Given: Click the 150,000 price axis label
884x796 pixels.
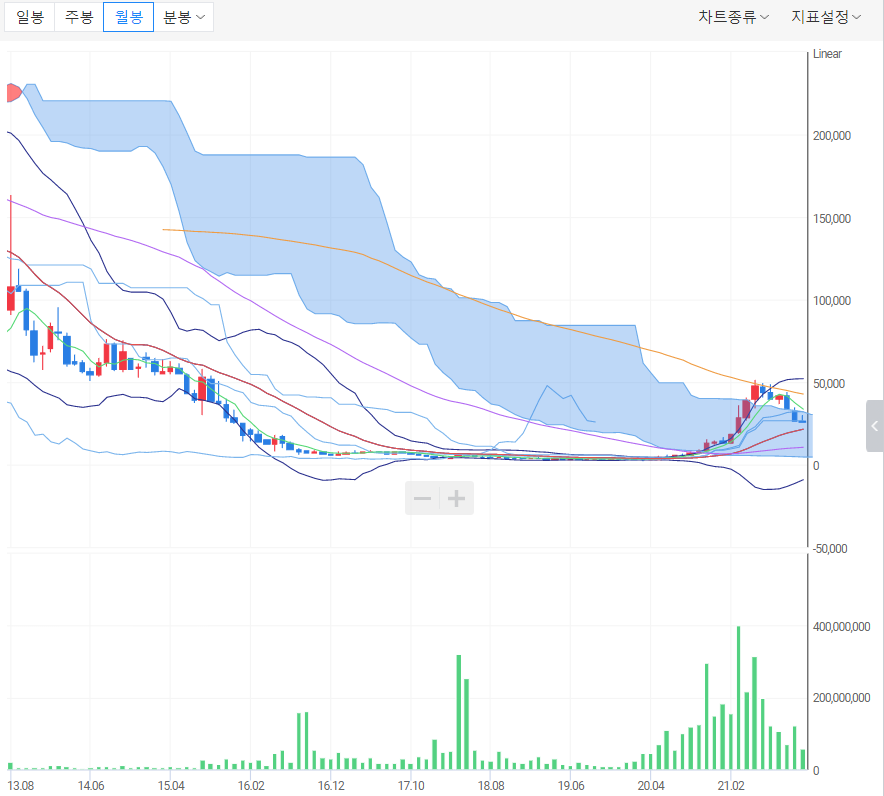Looking at the screenshot, I should coord(832,219).
